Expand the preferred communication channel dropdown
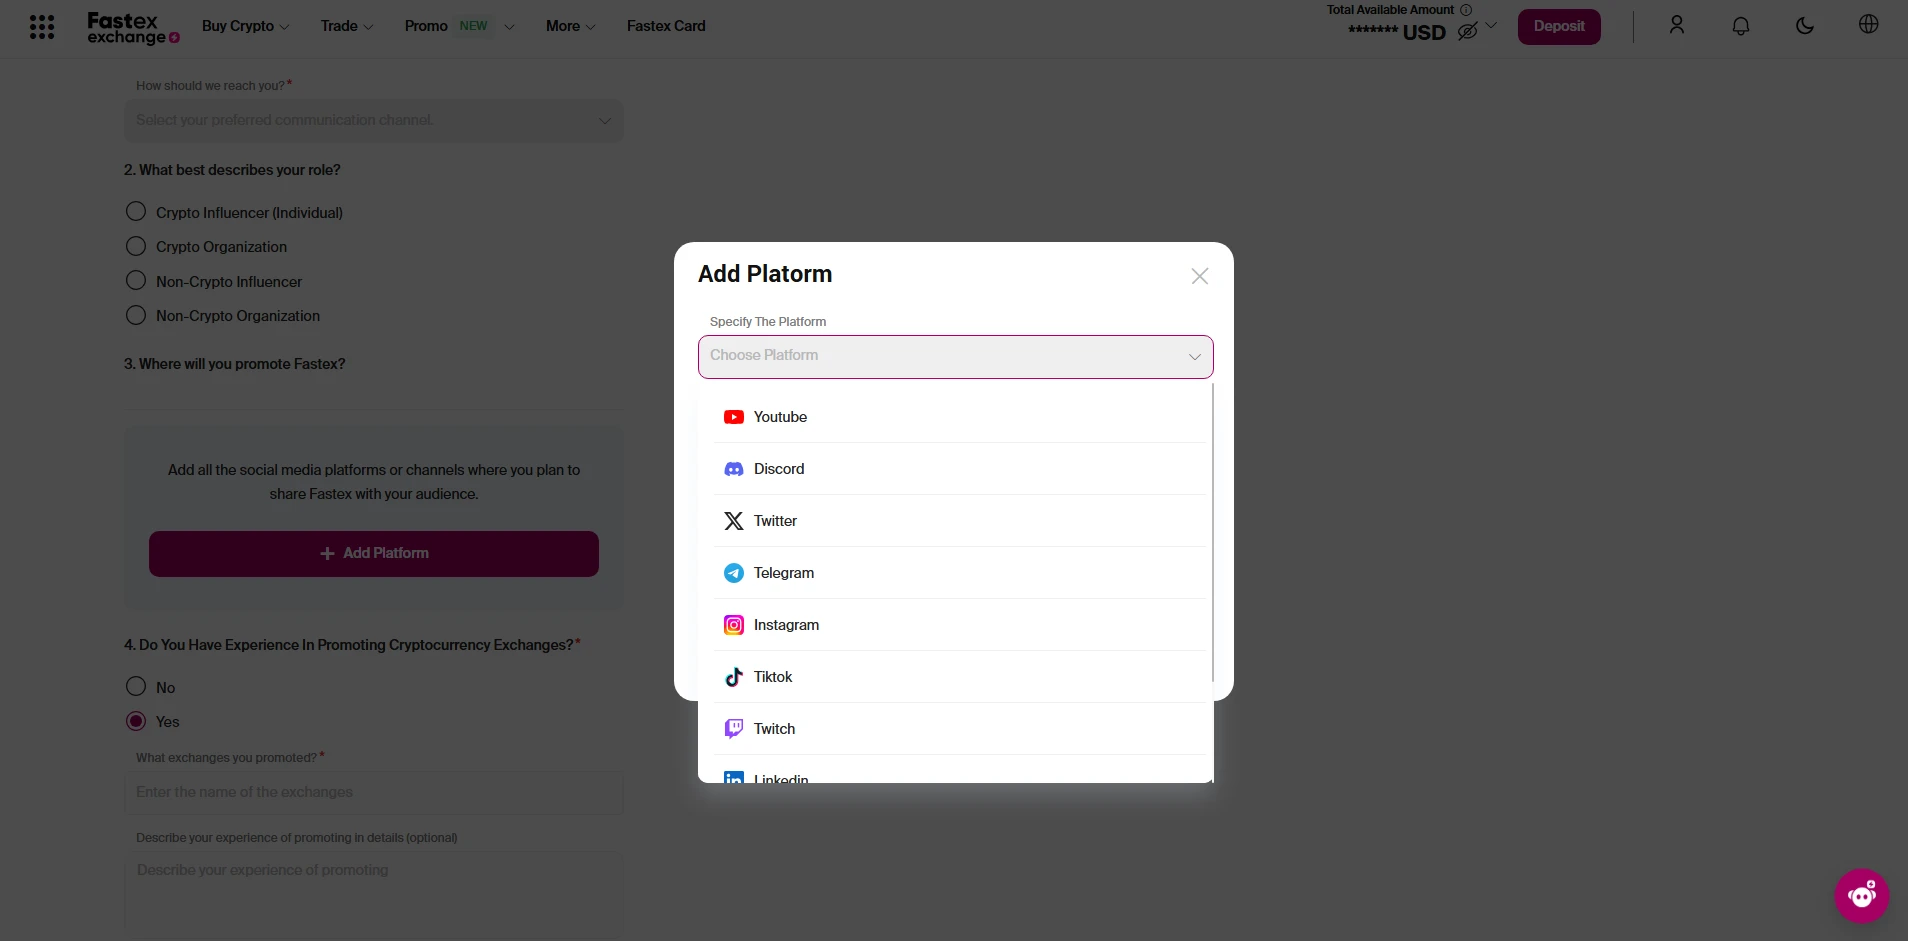This screenshot has height=941, width=1908. click(x=373, y=121)
